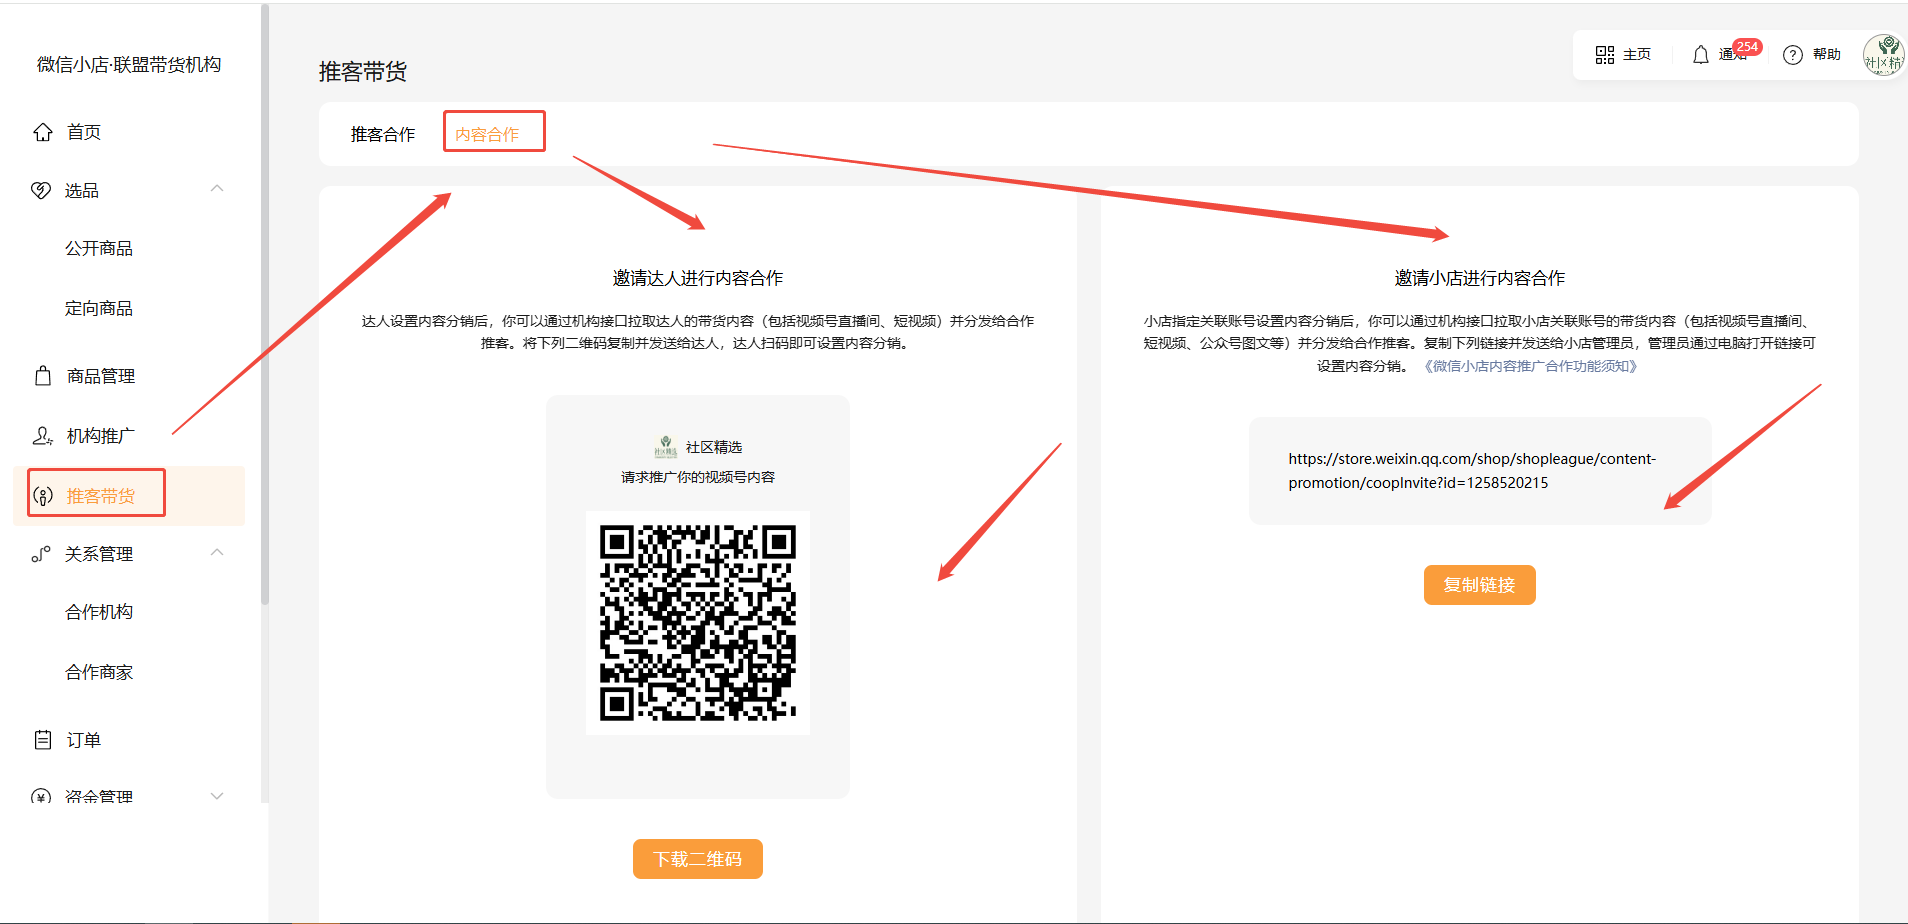Viewport: 1908px width, 924px height.
Task: Select the 内容合作 tab
Action: pos(487,134)
